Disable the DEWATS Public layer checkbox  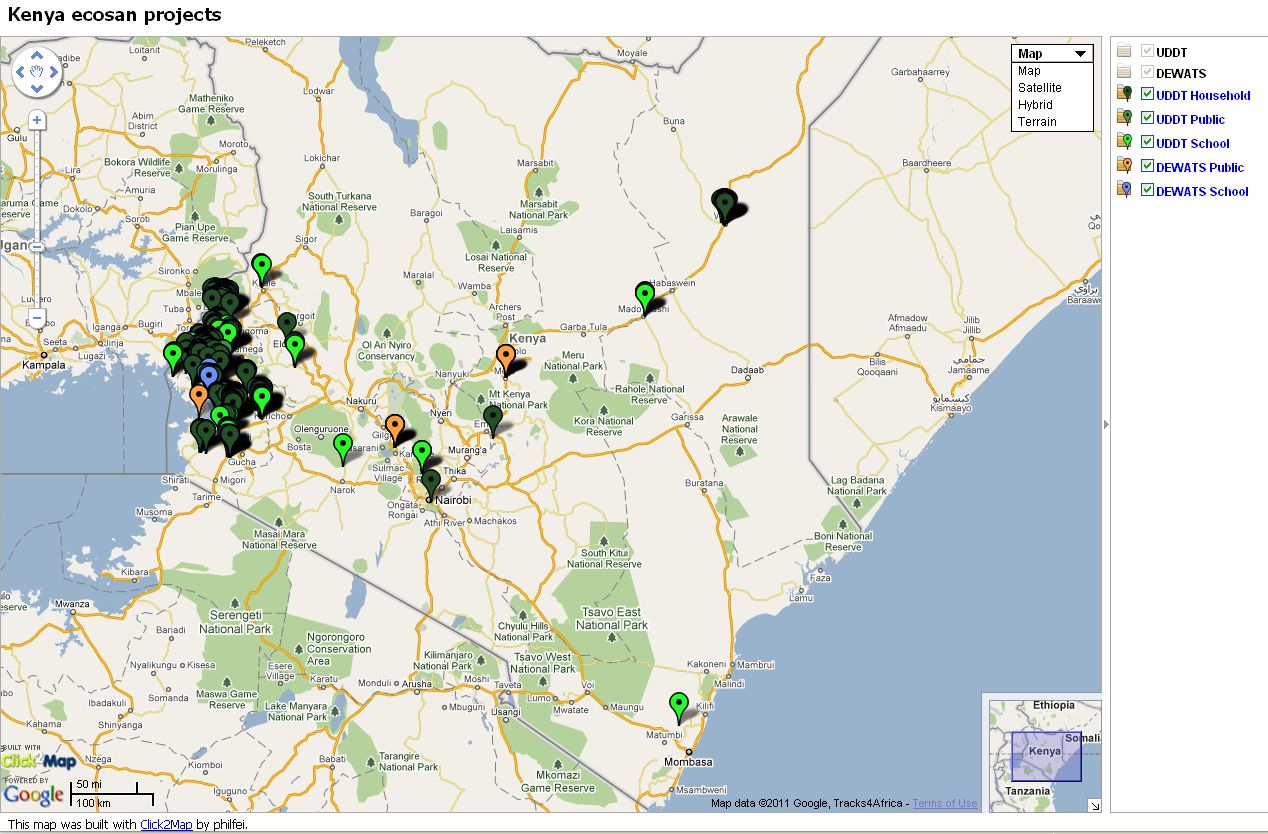pyautogui.click(x=1147, y=166)
